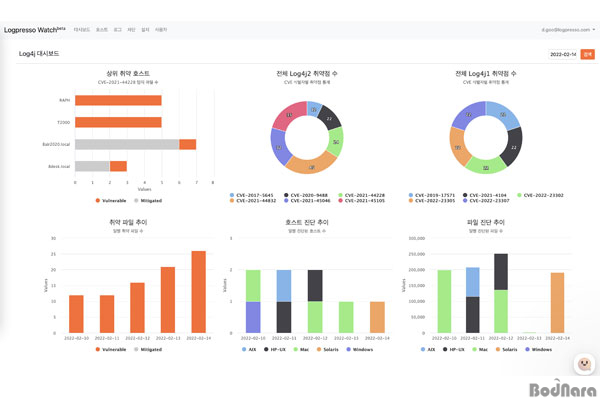Viewport: 600px width, 400px height.
Task: Select orange segment in Log4j1 donut
Action: click(458, 147)
